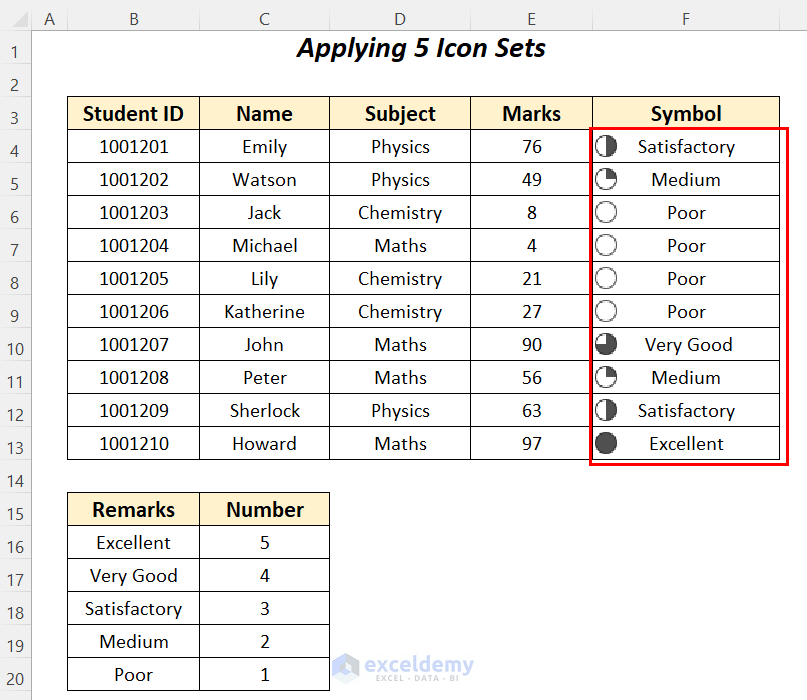Click the half-filled circle icon in Emily's row
Viewport: 807px width, 700px height.
pos(606,147)
